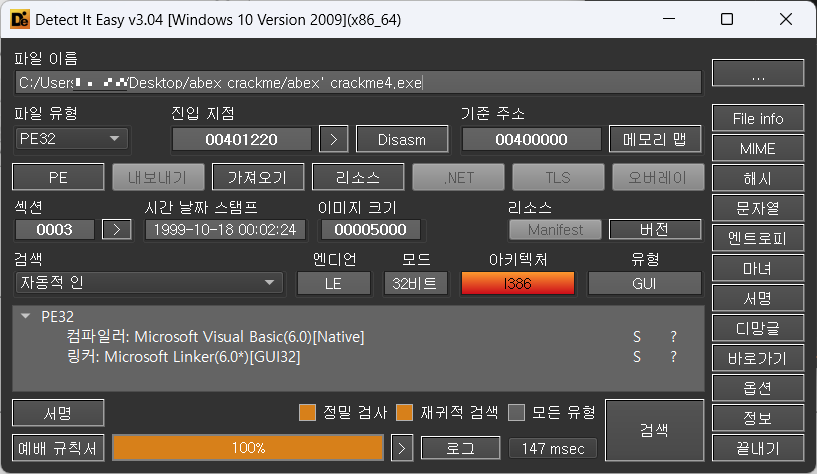
Task: Click the 버전 button
Action: [655, 230]
